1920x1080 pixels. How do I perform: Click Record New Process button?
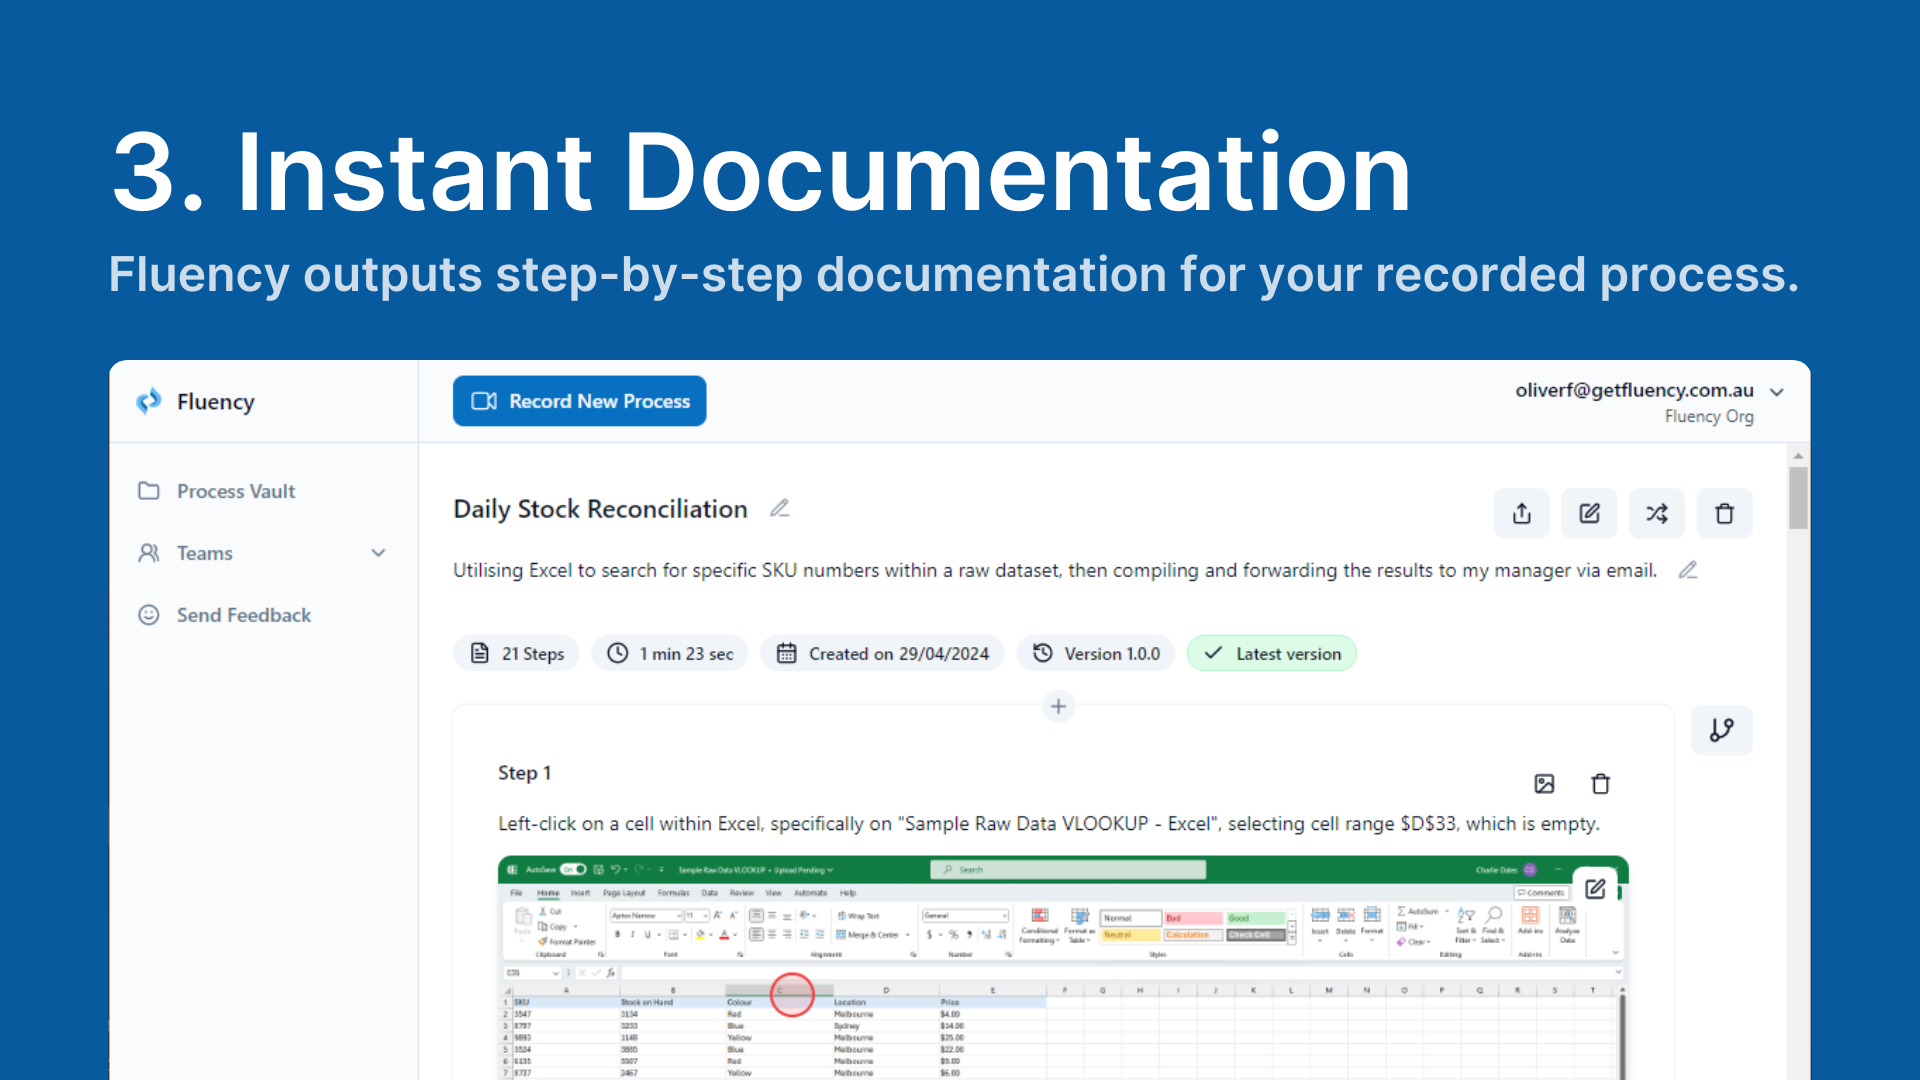coord(579,401)
